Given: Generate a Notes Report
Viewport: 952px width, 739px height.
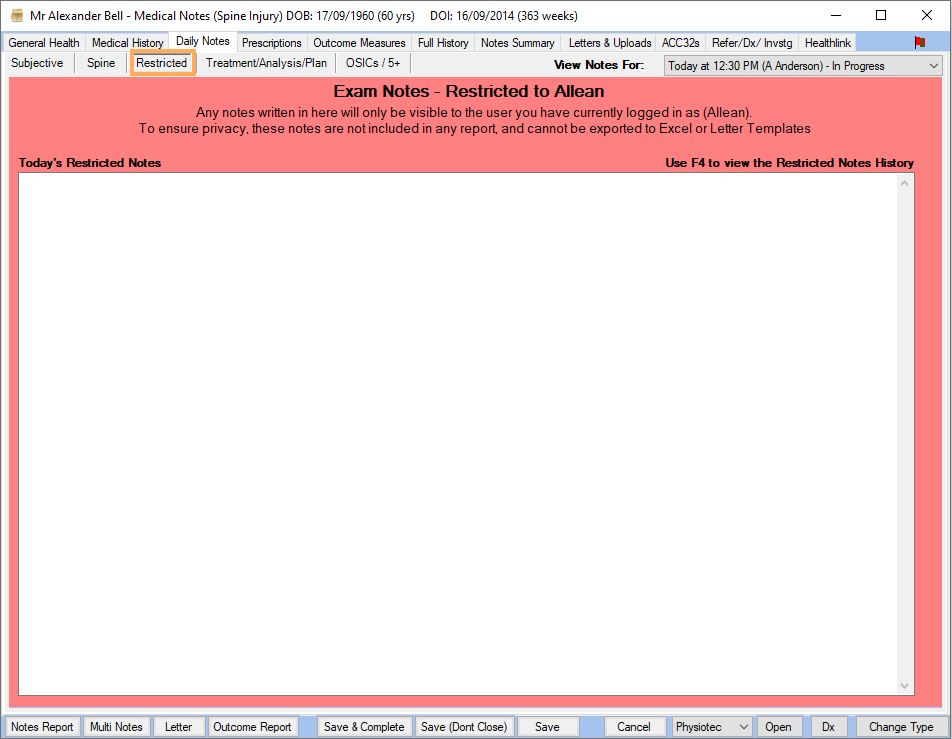Looking at the screenshot, I should click(41, 727).
